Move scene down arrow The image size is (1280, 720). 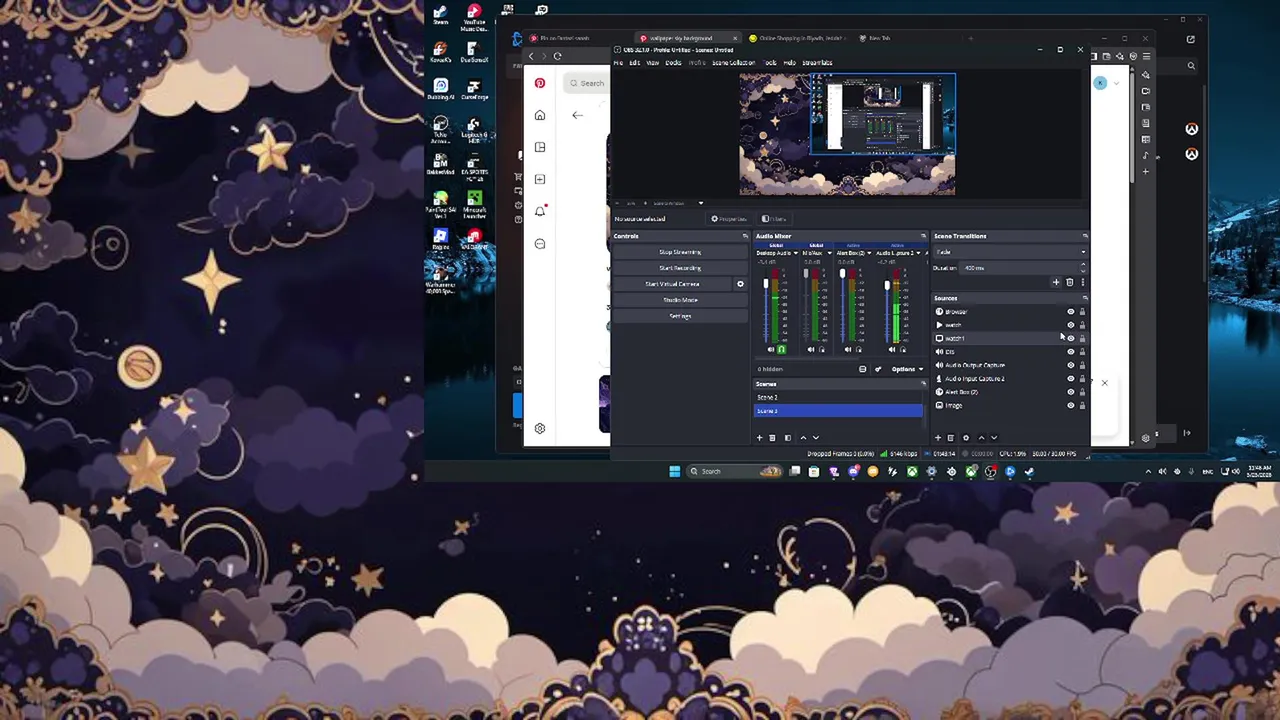[x=815, y=438]
